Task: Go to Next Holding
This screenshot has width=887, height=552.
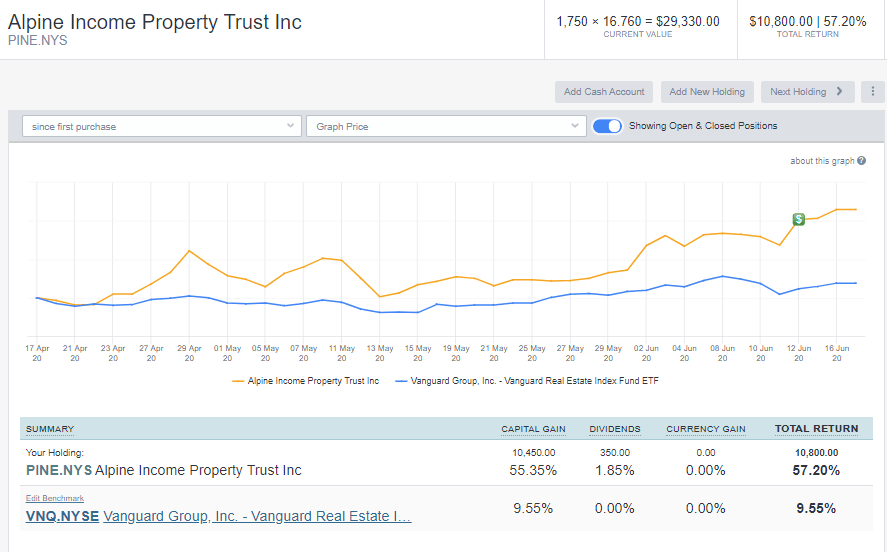Action: coord(807,92)
